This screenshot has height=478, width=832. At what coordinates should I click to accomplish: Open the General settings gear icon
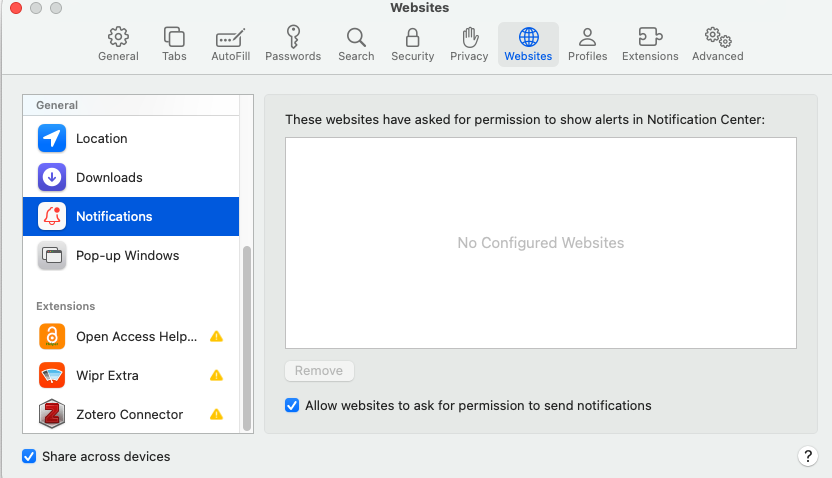click(x=118, y=44)
